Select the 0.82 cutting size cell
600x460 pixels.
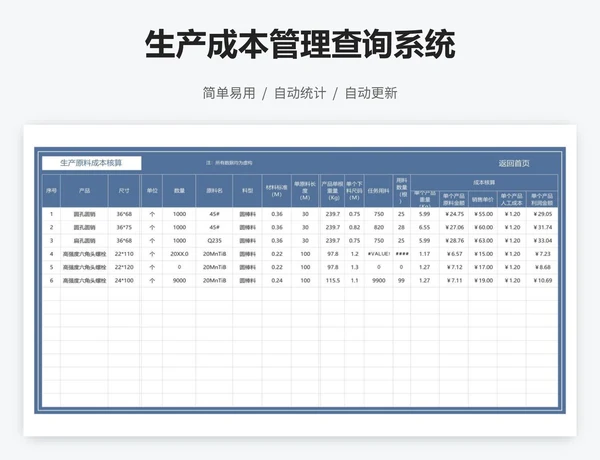pos(354,227)
